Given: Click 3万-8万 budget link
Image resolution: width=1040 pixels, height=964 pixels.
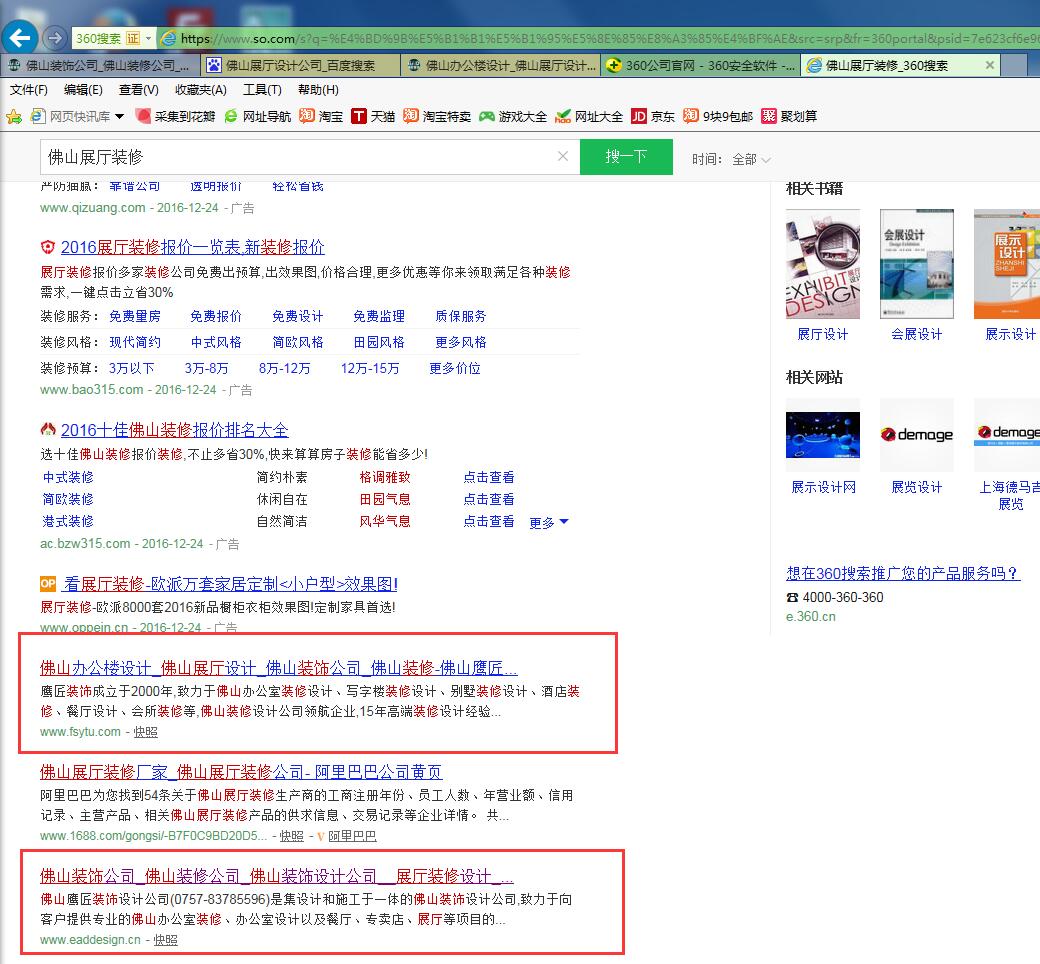Looking at the screenshot, I should (206, 368).
